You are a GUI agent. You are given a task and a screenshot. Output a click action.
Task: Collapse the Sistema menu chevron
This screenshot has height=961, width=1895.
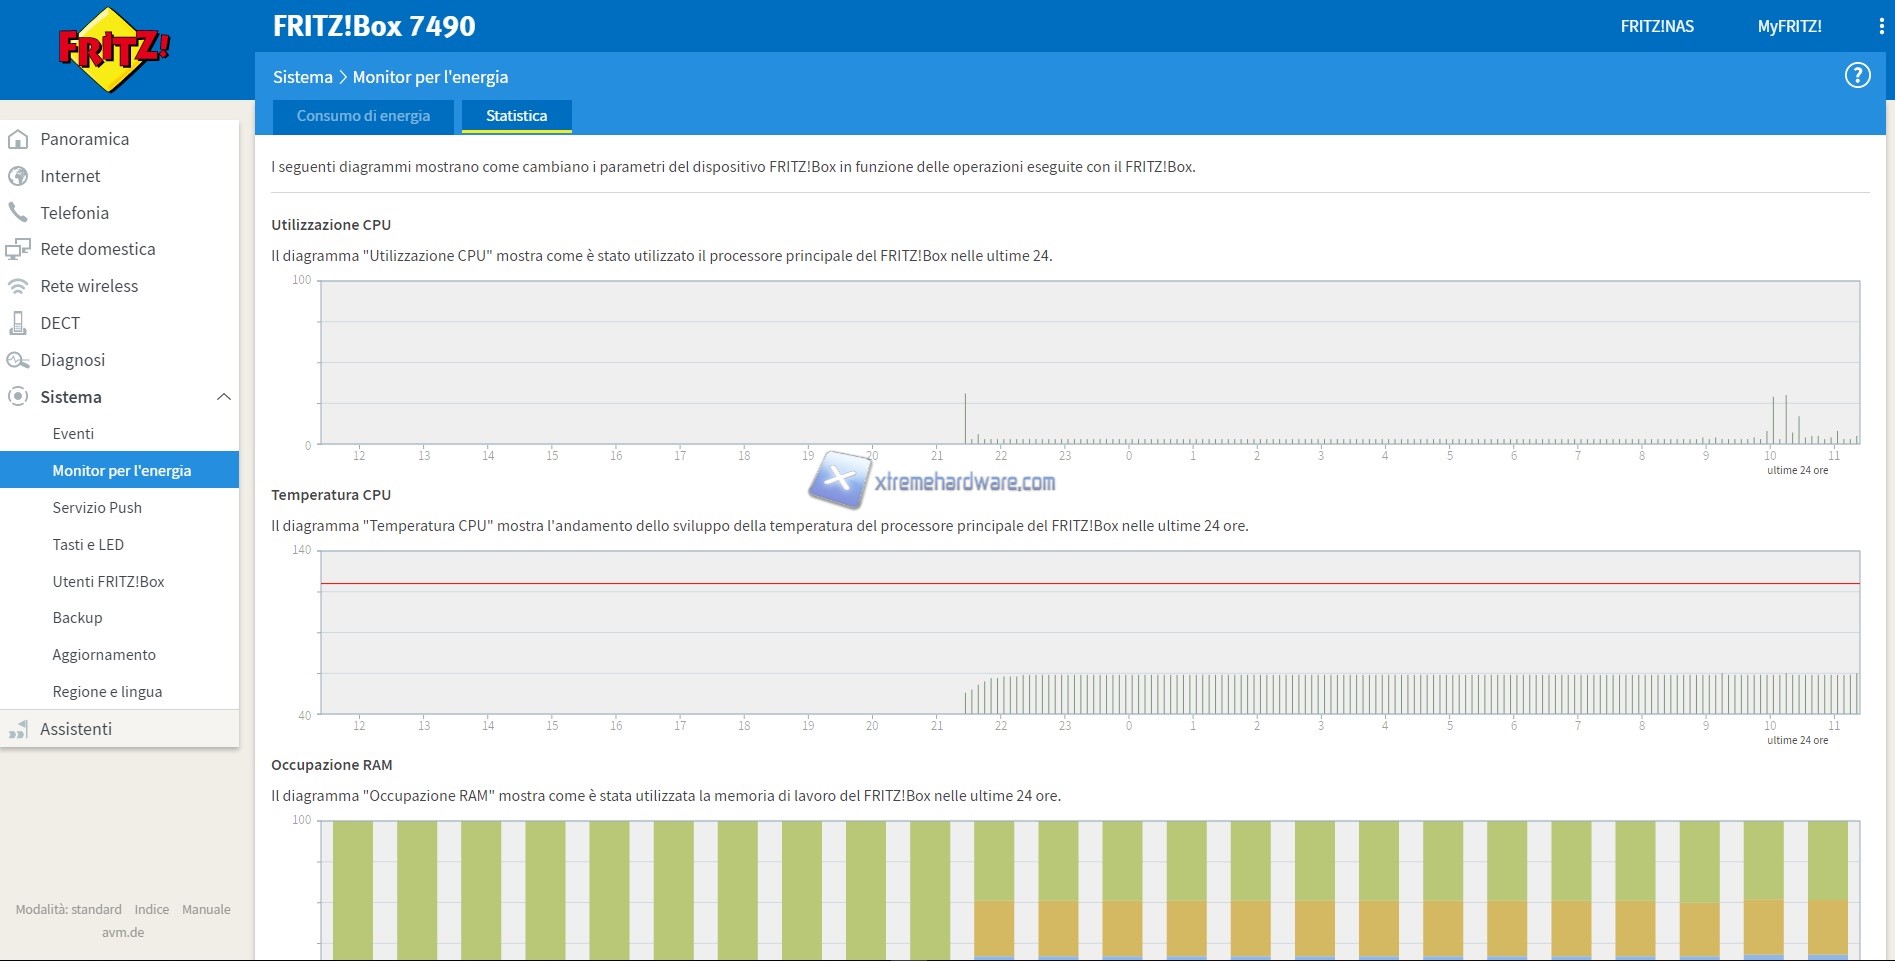(x=224, y=397)
